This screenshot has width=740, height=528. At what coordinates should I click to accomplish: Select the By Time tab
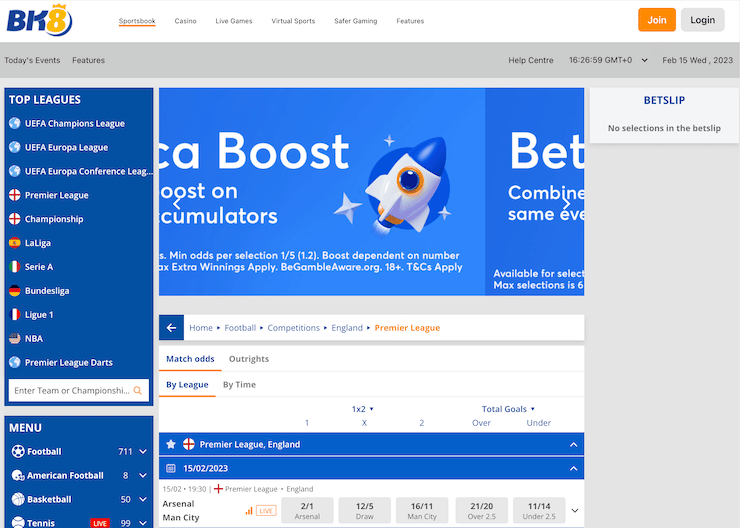point(239,385)
